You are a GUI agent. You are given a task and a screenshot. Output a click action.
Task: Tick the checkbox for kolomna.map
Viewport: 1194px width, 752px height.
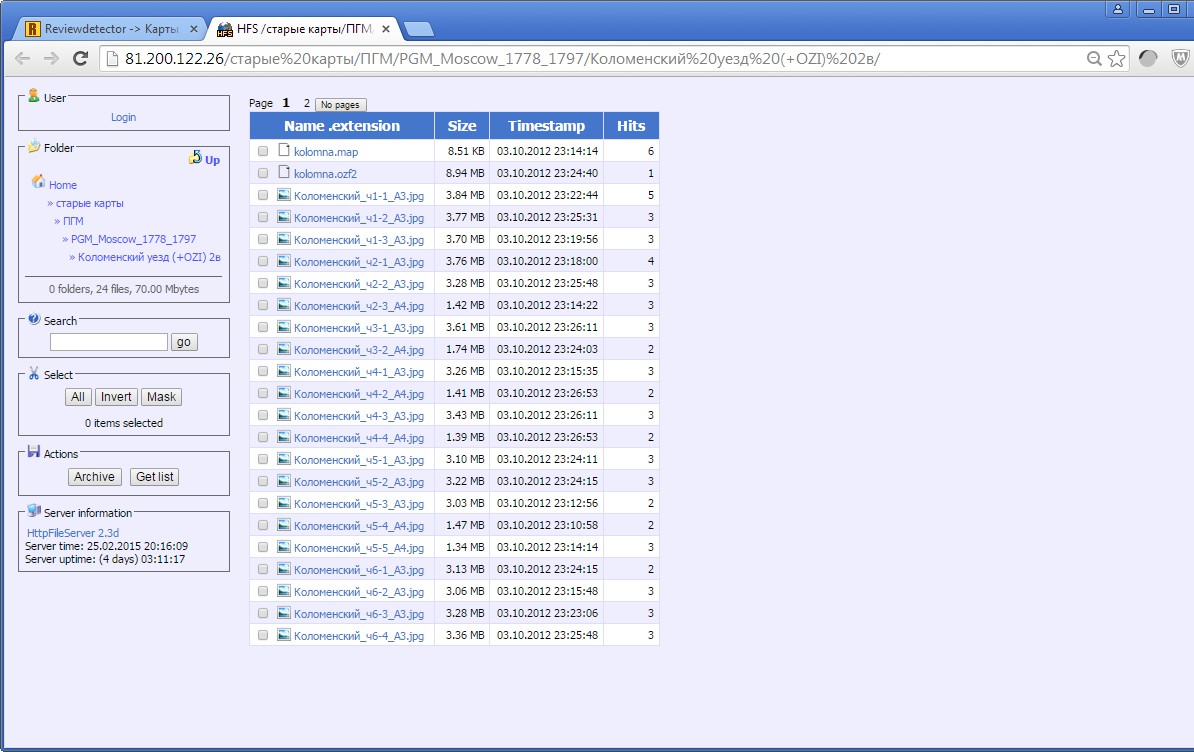tap(263, 152)
